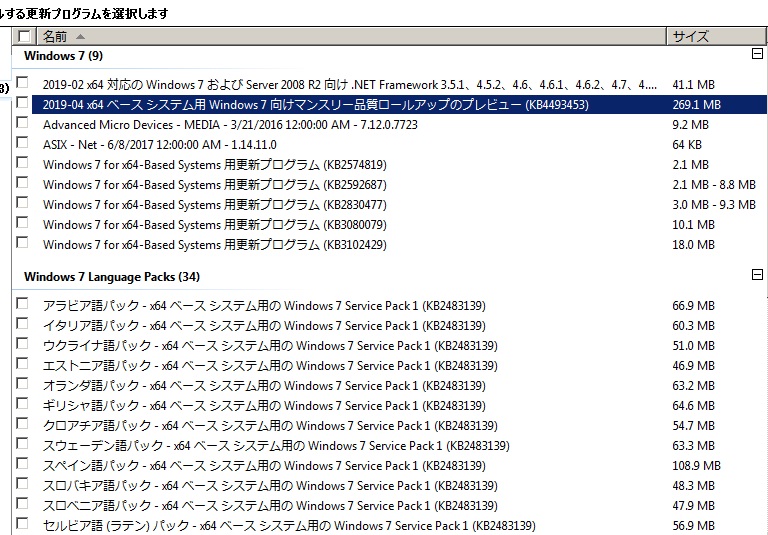The image size is (768, 535).
Task: Check the セルビア語 (ラテン) パック checkbox
Action: pyautogui.click(x=23, y=524)
